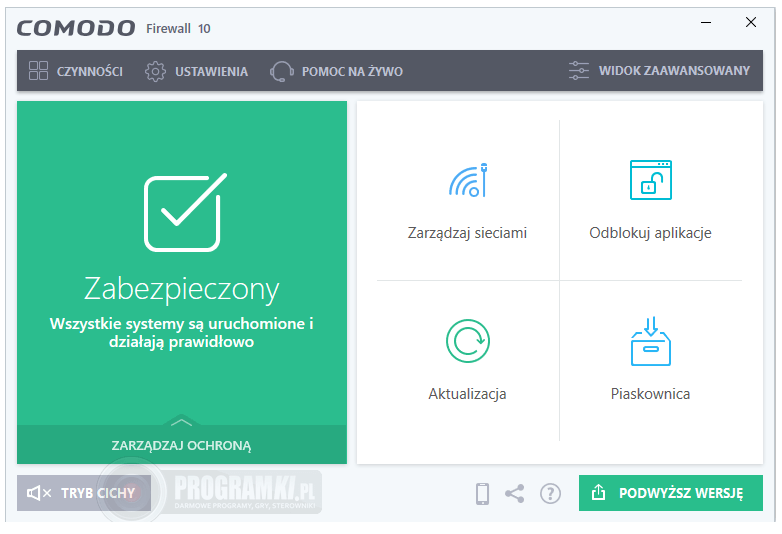Click the headset icon for live help

(x=282, y=72)
